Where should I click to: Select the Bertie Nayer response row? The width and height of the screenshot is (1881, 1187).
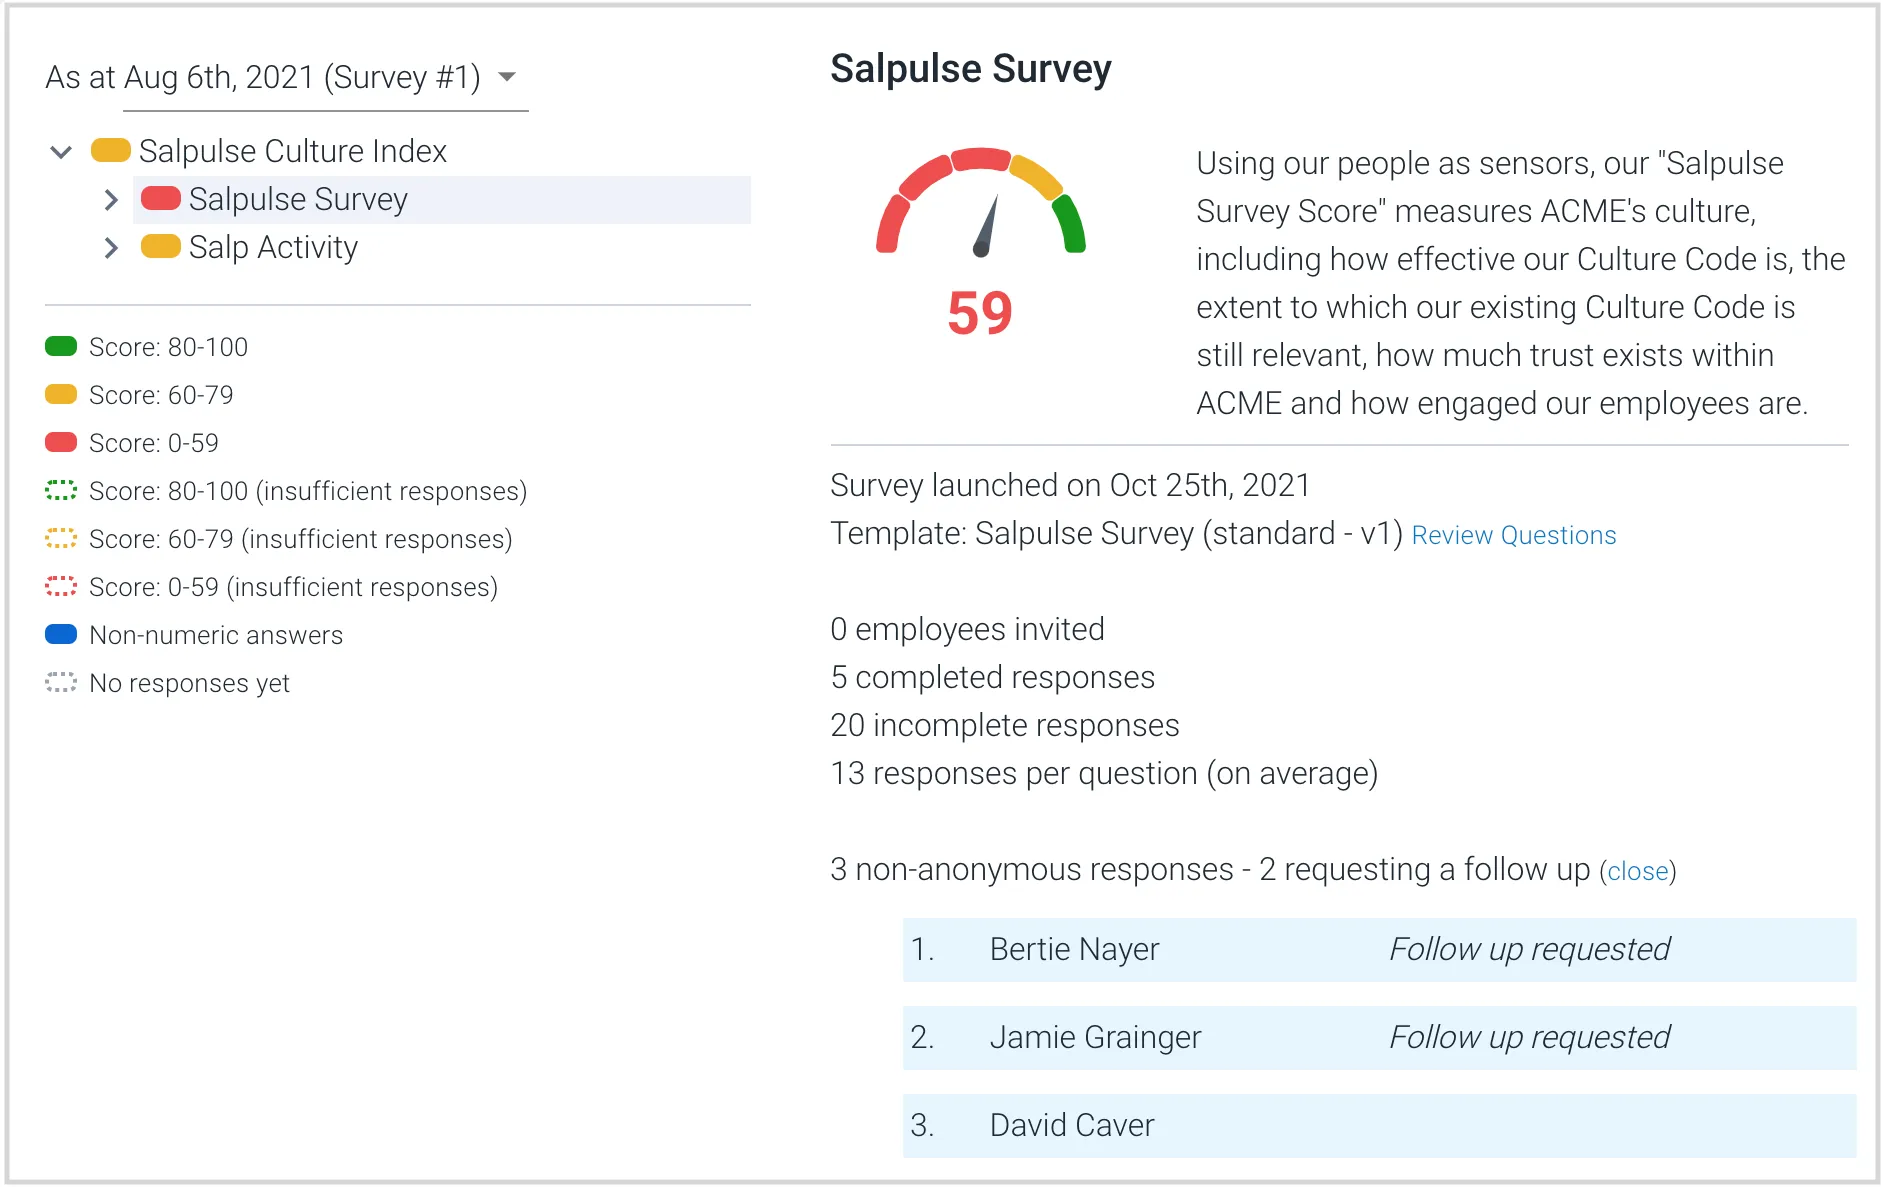1379,950
